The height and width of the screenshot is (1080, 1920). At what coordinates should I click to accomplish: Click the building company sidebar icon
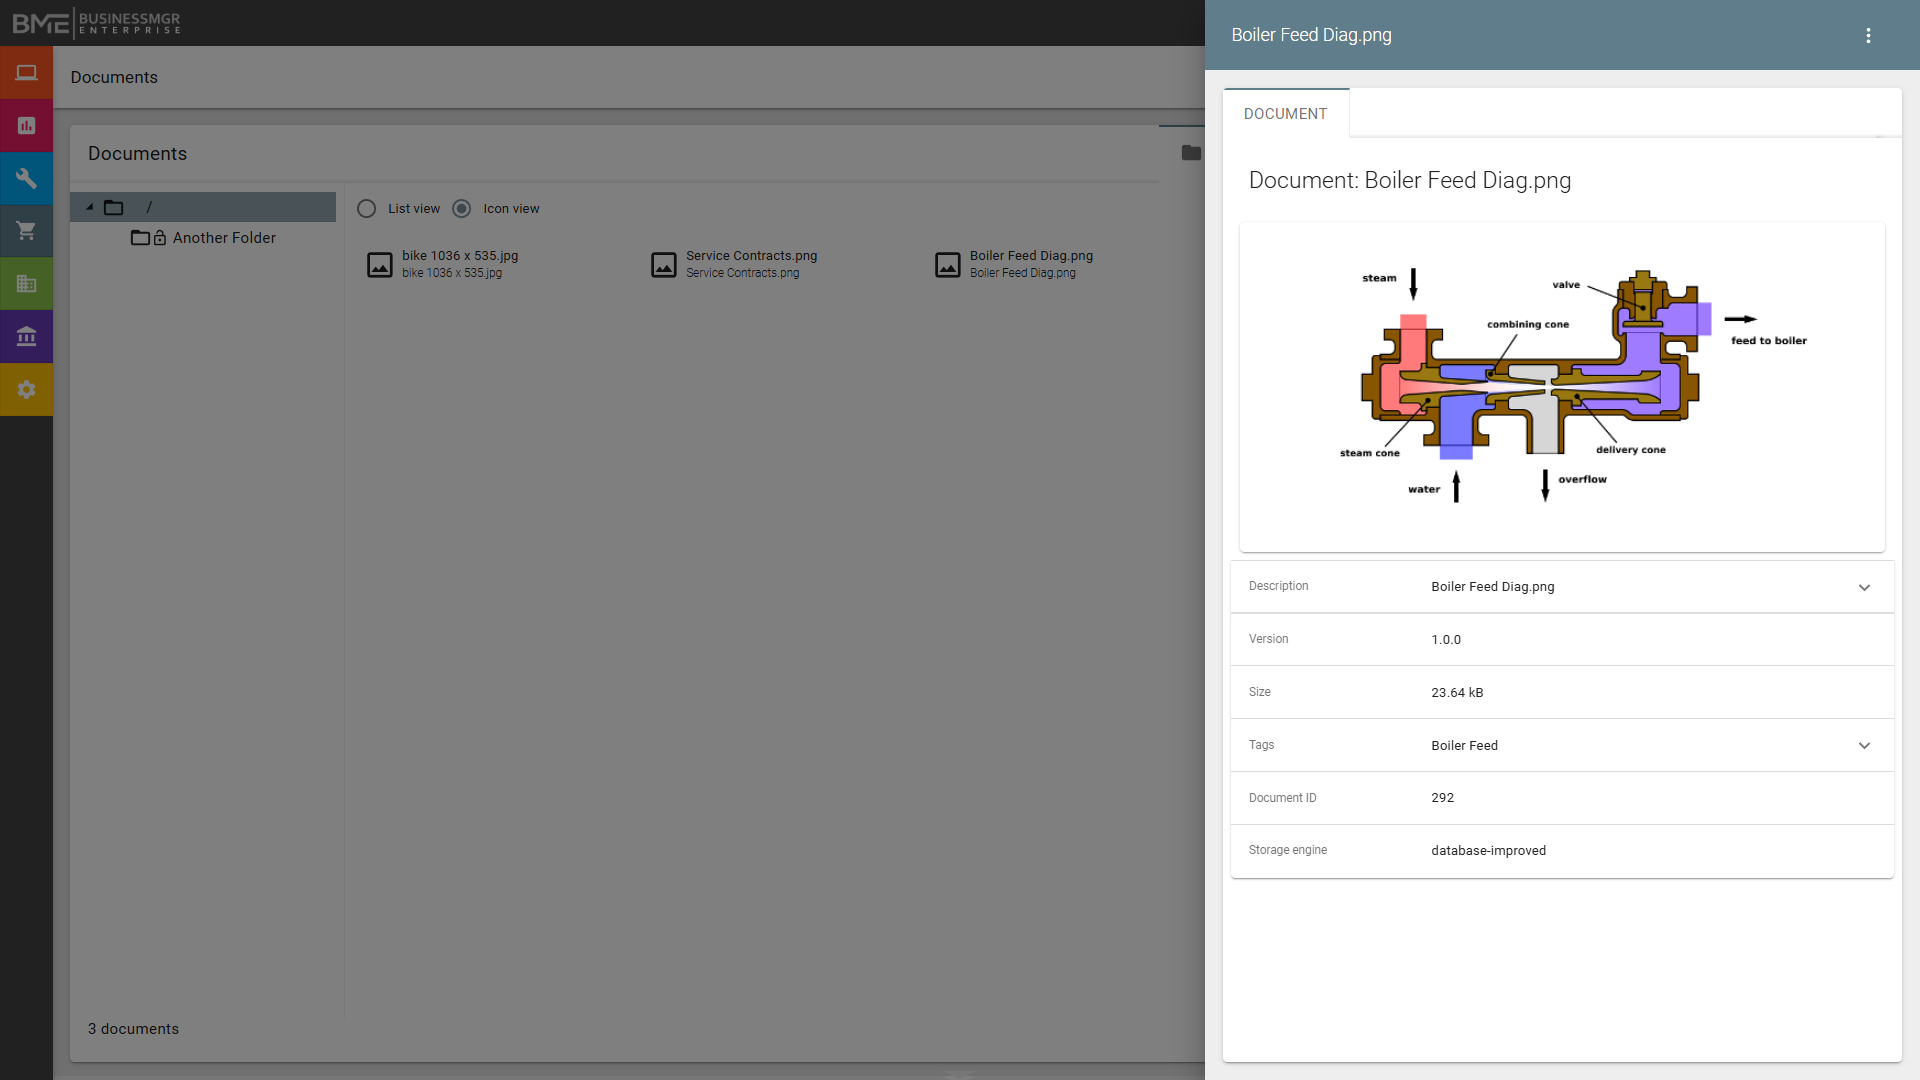point(26,284)
